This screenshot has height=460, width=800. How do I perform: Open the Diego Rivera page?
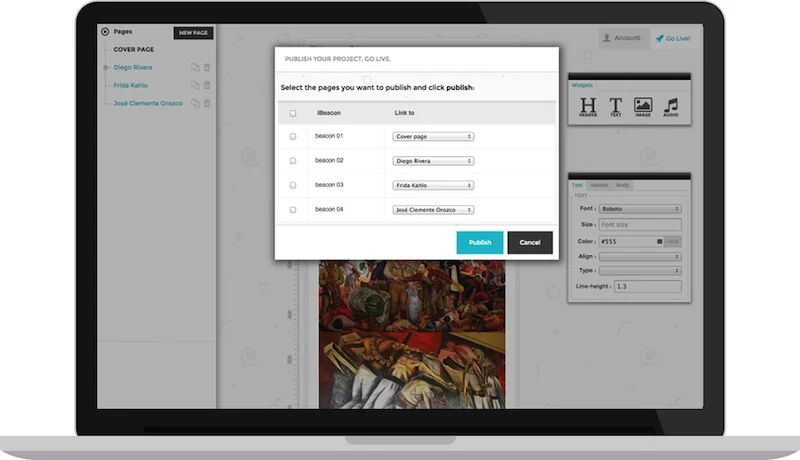(133, 67)
